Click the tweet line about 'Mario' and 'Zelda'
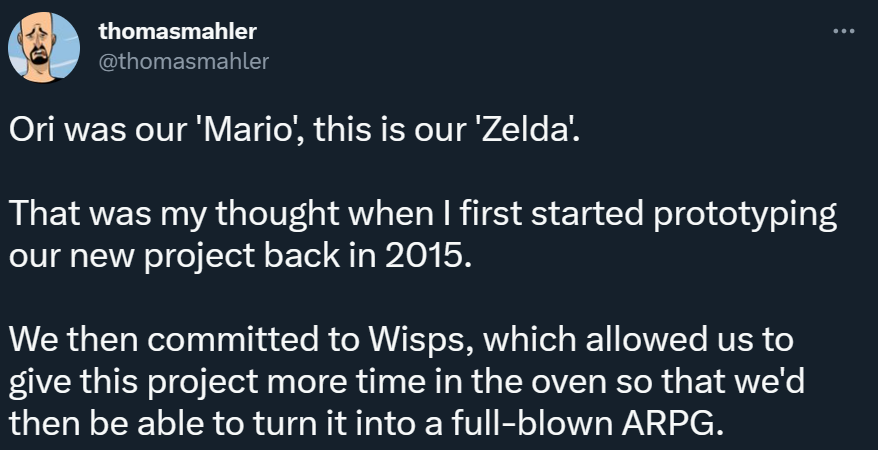The width and height of the screenshot is (878, 450). pyautogui.click(x=294, y=134)
